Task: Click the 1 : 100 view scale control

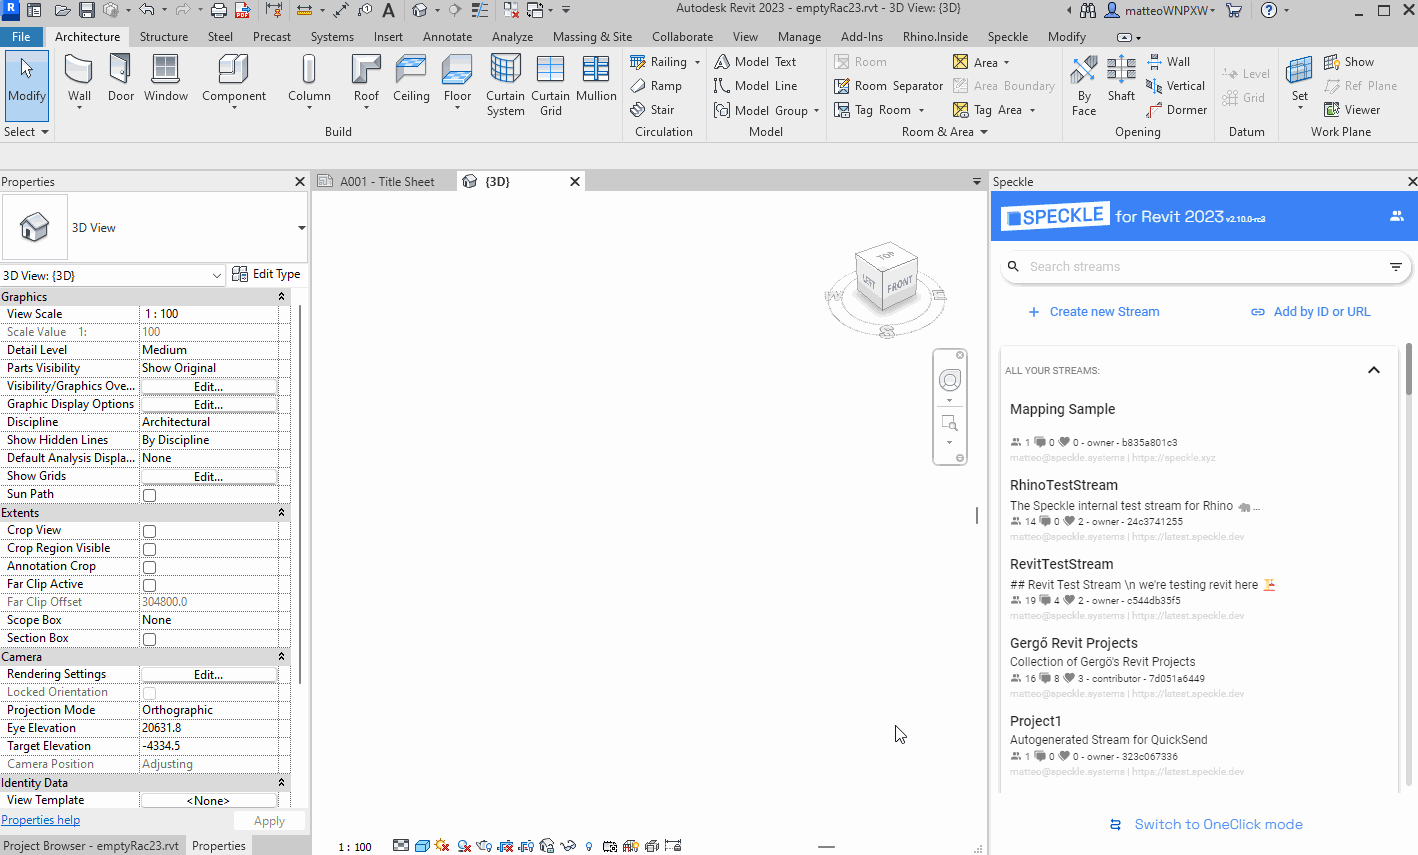Action: pyautogui.click(x=355, y=847)
